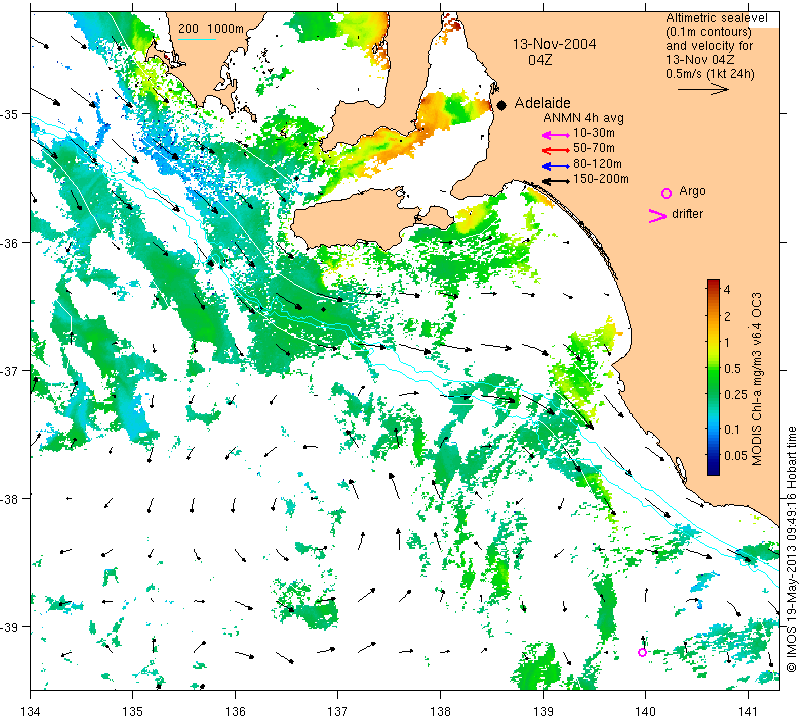
Task: Click the longitude axis label '139'
Action: pos(543,711)
